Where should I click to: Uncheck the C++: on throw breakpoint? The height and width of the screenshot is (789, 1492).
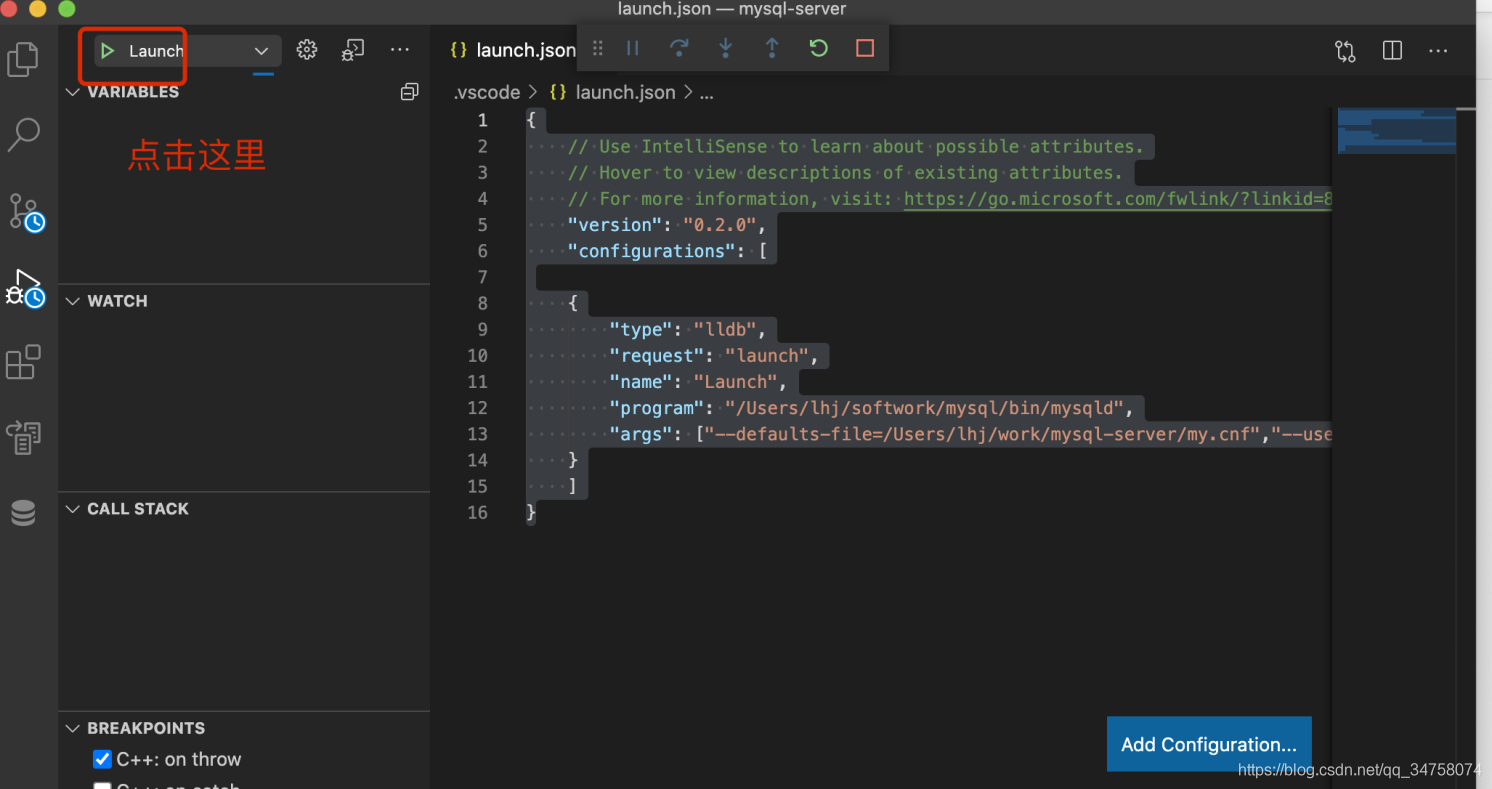102,759
